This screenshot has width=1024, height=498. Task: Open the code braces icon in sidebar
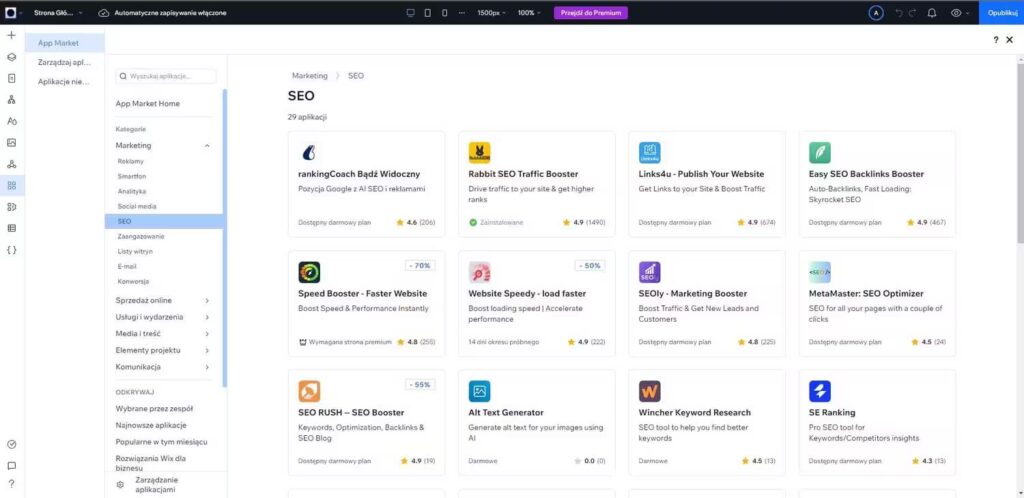point(11,250)
